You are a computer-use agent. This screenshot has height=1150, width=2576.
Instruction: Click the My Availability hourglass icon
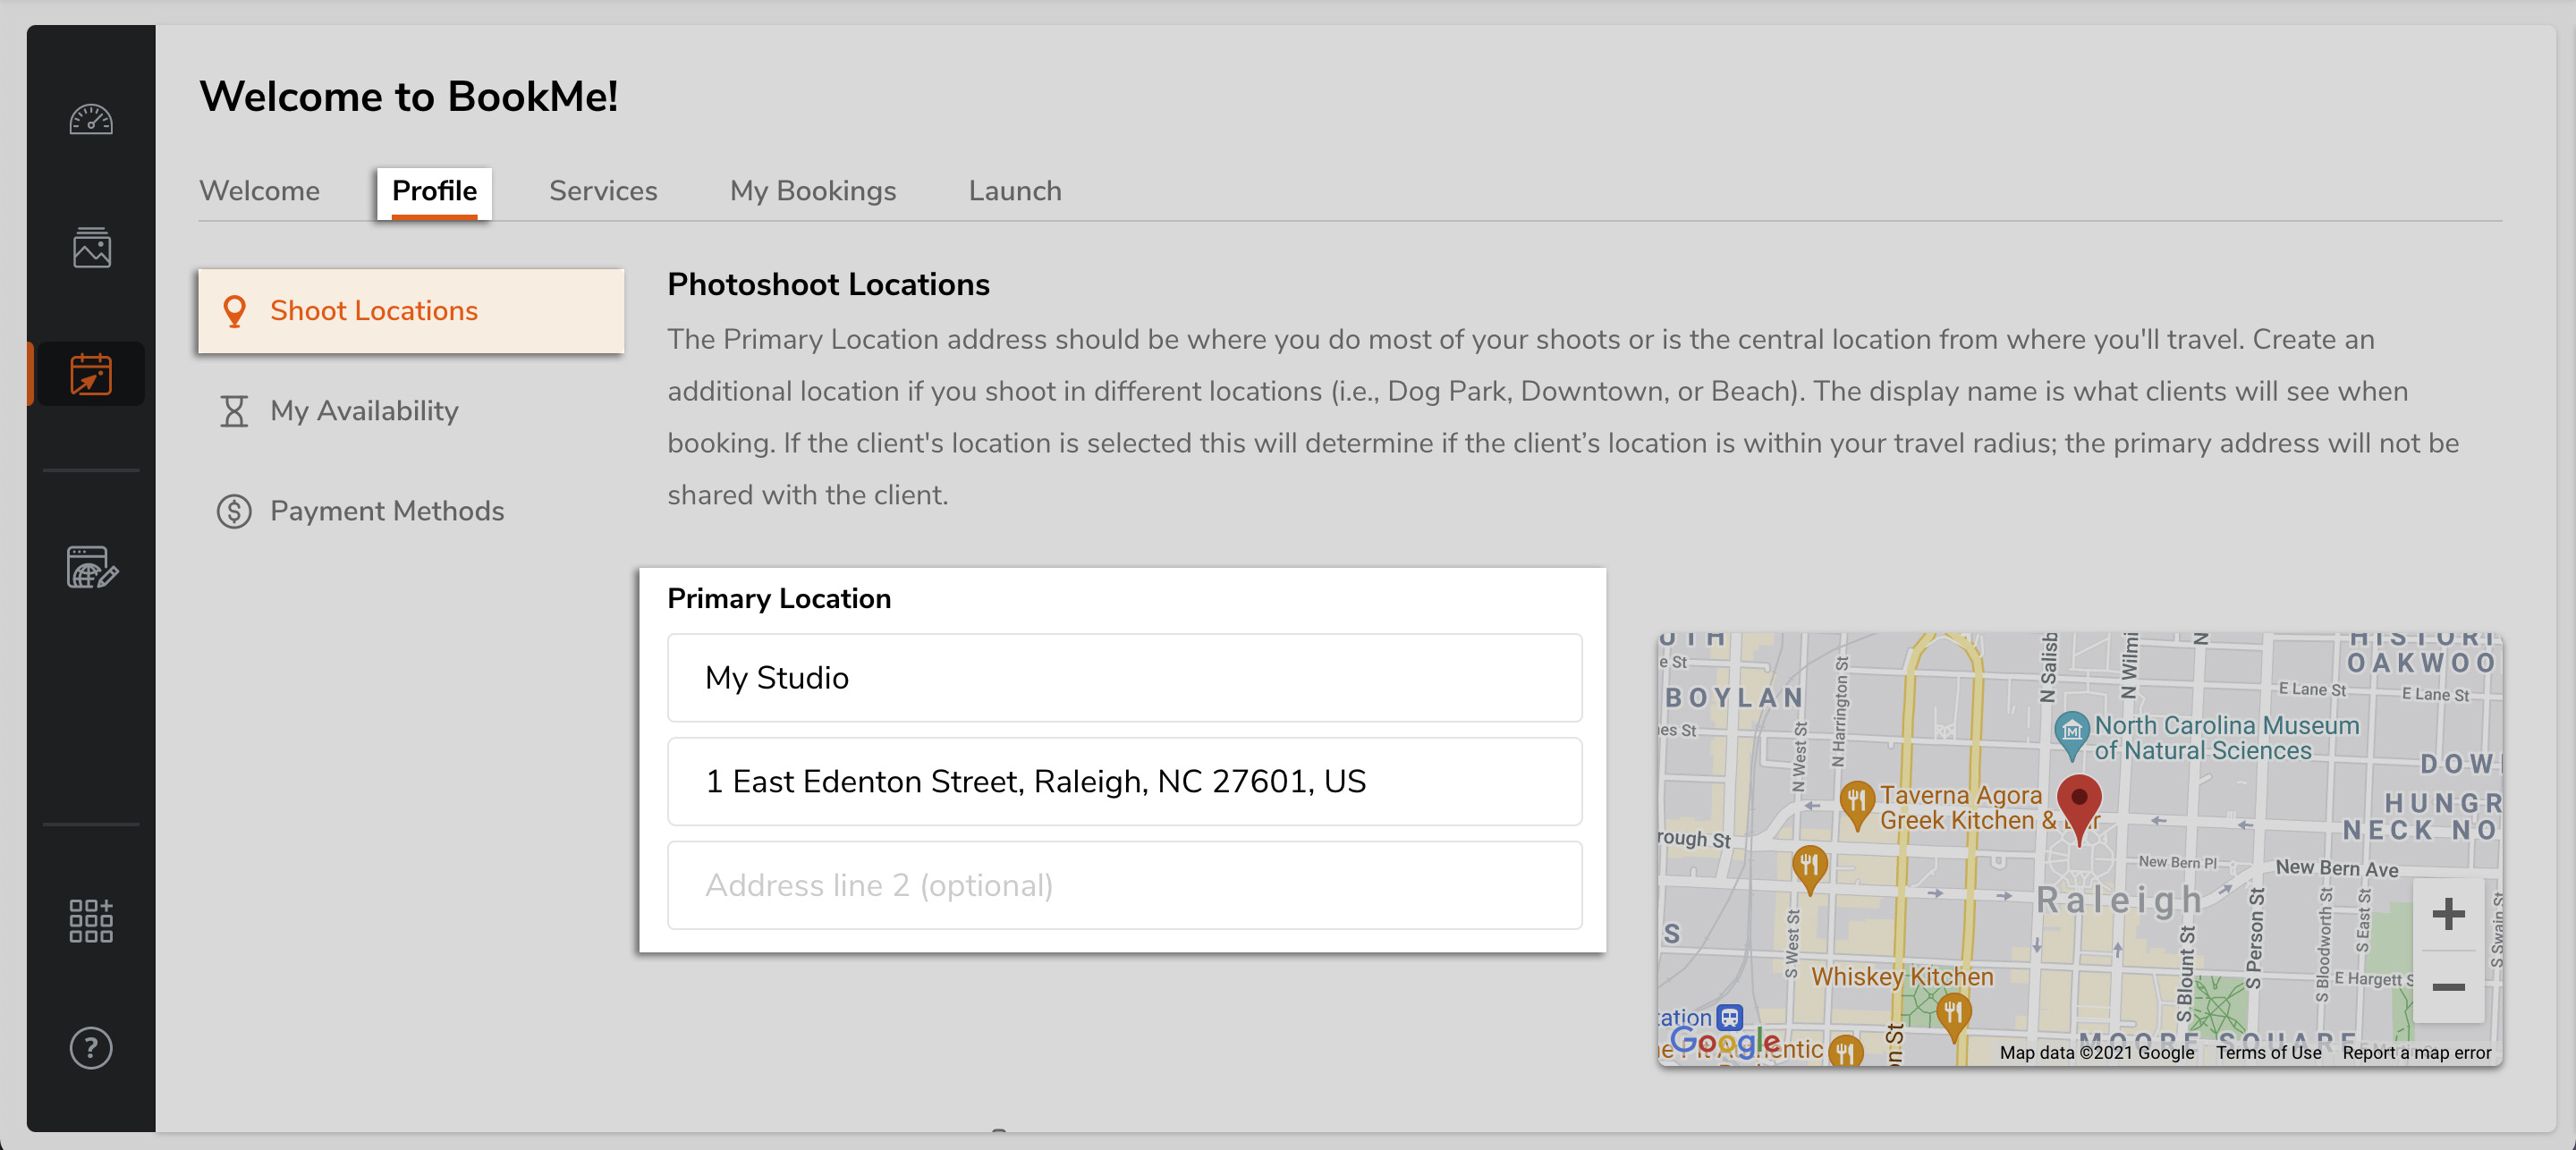click(234, 411)
